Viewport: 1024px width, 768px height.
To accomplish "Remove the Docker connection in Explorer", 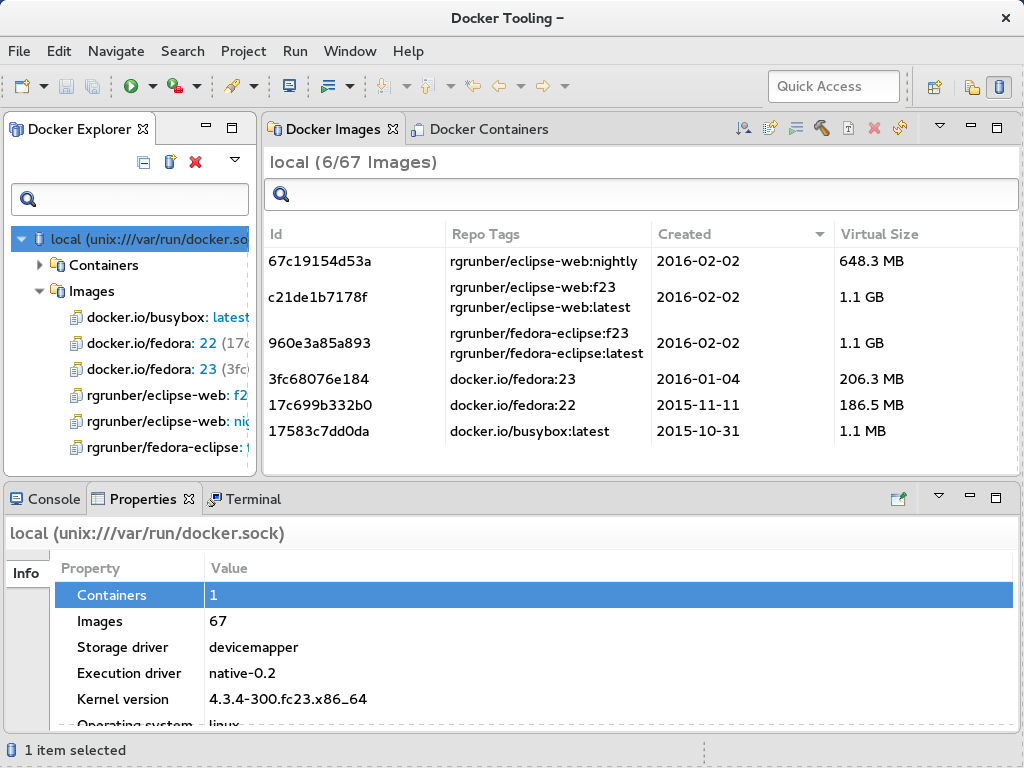I will 195,162.
